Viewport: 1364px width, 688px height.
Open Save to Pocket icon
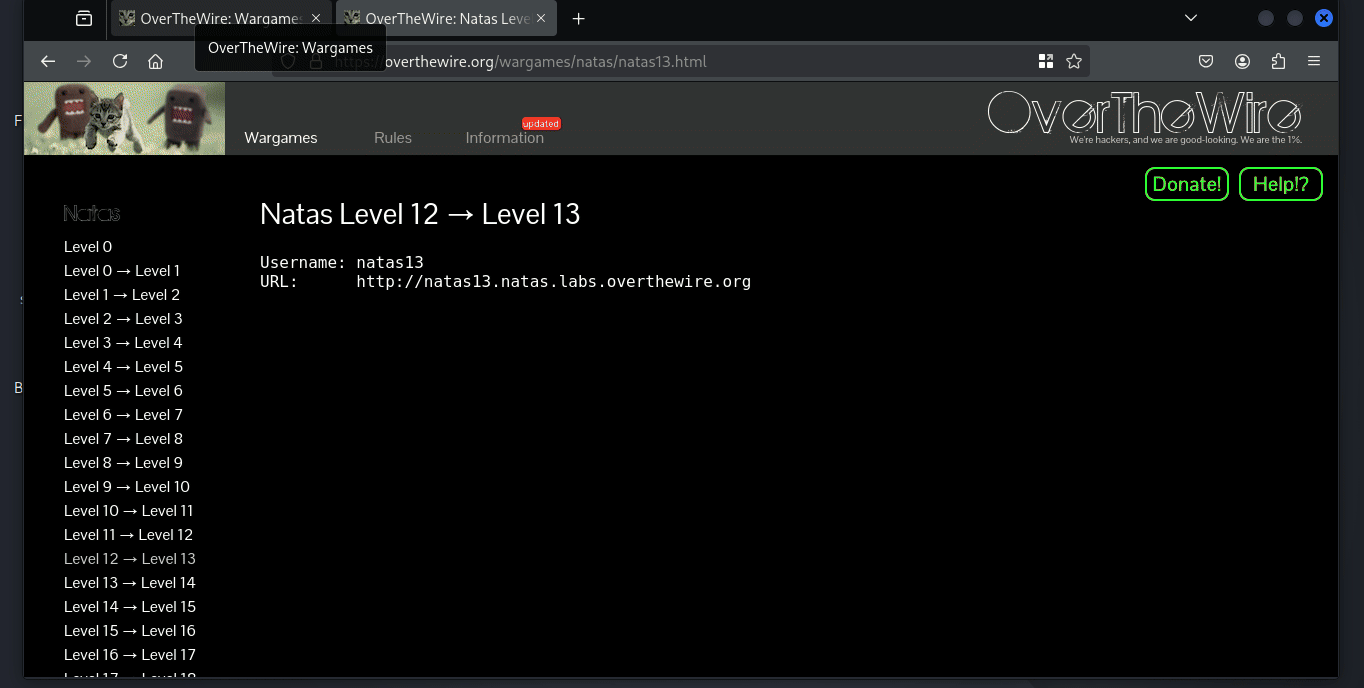(x=1206, y=61)
